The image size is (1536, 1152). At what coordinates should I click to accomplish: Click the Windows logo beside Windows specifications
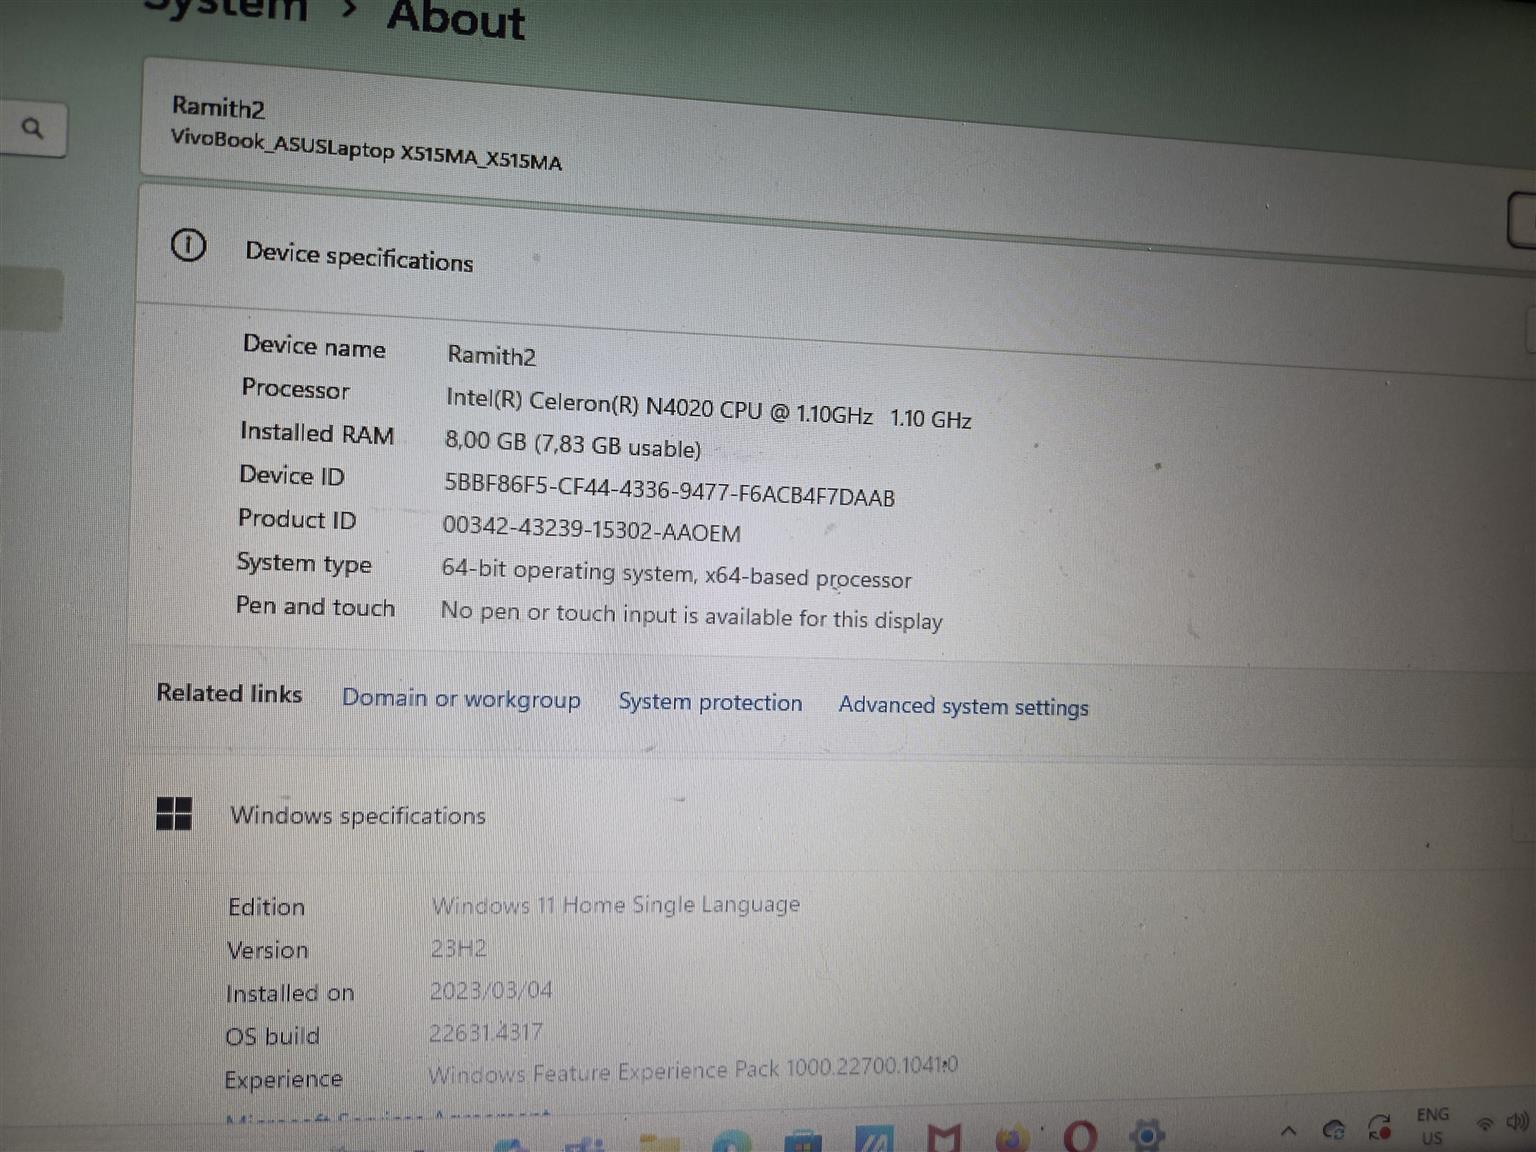(x=174, y=813)
